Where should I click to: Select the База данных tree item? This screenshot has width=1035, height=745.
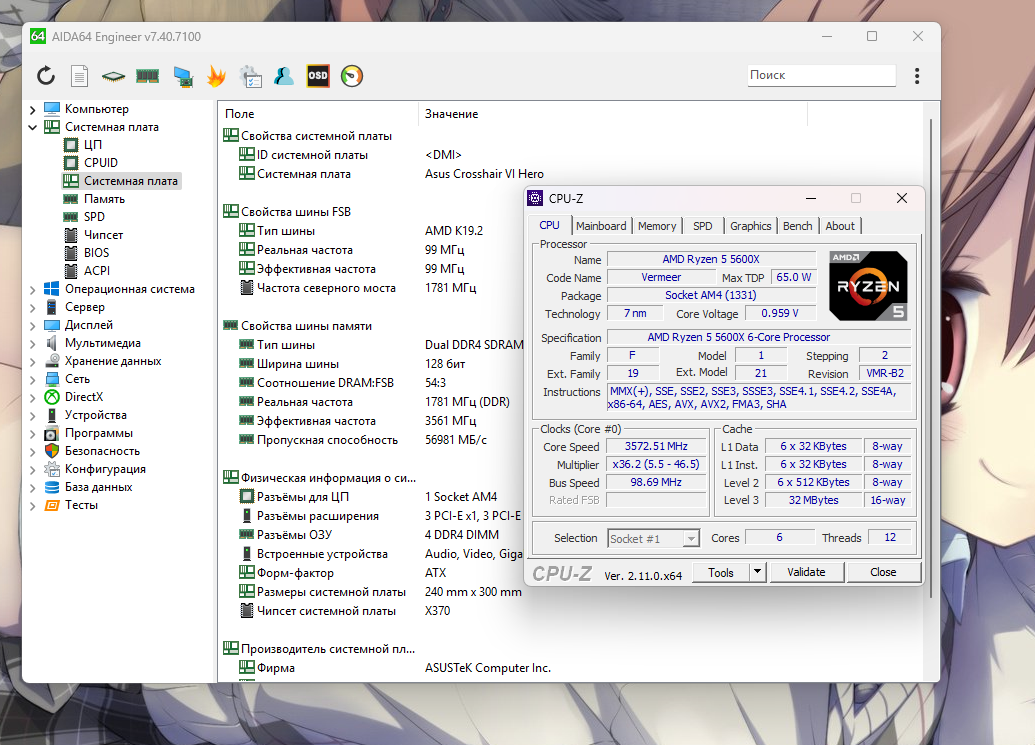tap(88, 487)
